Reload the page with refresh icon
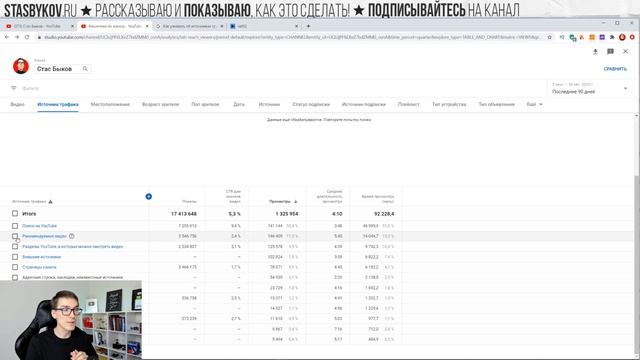640x360 pixels. click(27, 37)
